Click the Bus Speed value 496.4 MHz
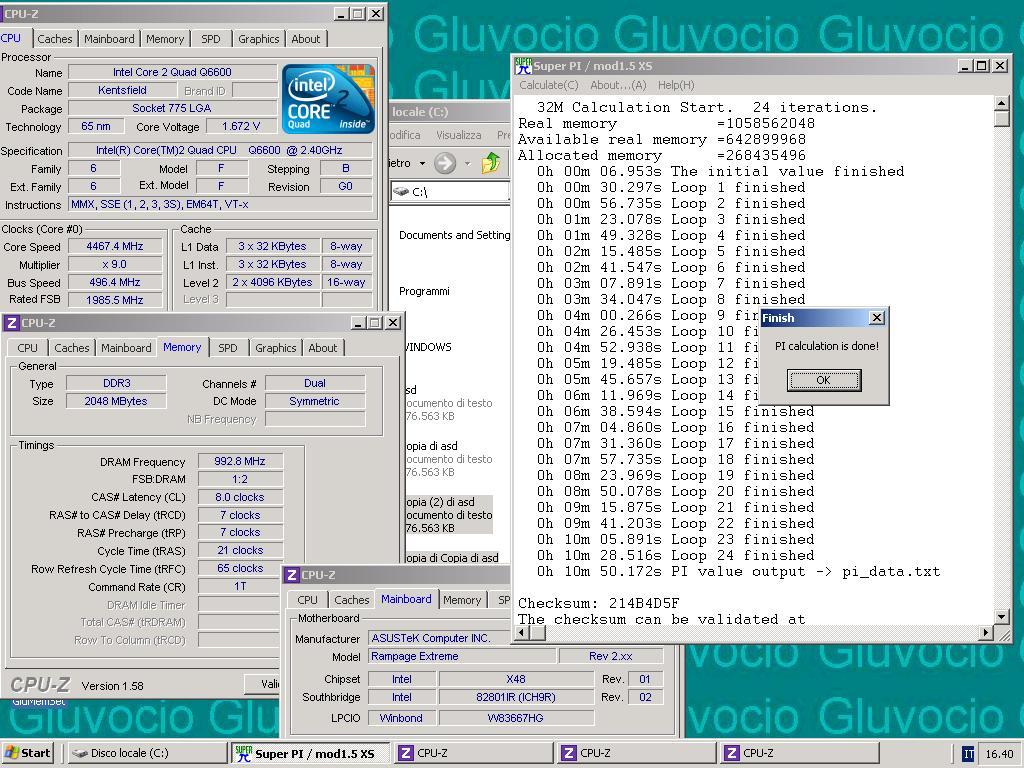Screen dimensions: 1024x768 coord(115,282)
